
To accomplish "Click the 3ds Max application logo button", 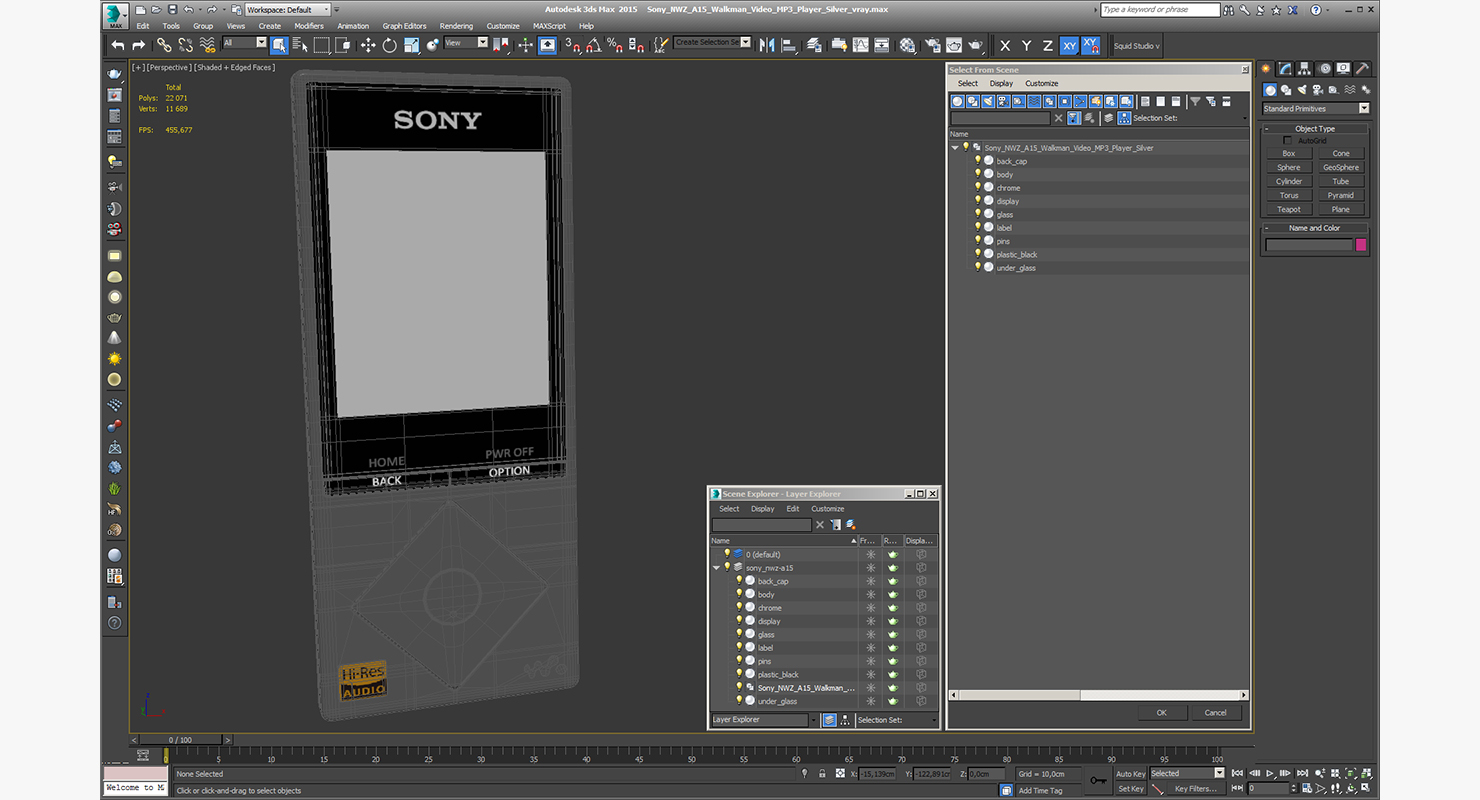I will [x=116, y=14].
